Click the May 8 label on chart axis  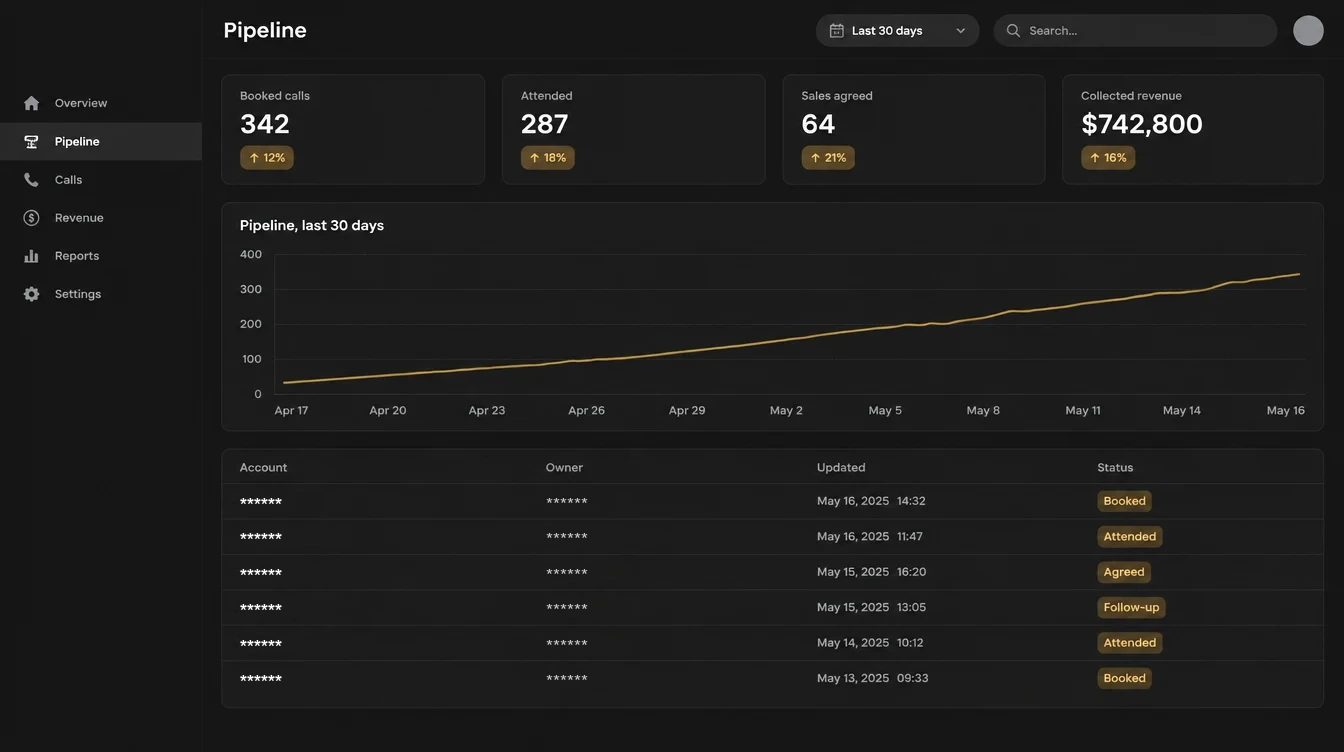pyautogui.click(x=983, y=411)
